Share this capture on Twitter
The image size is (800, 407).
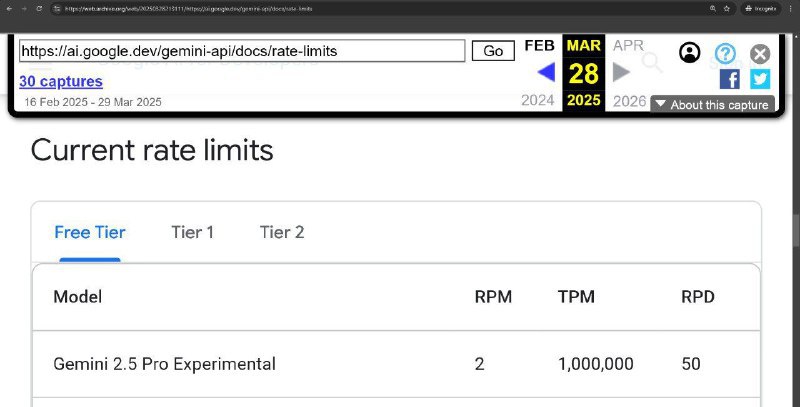(760, 79)
